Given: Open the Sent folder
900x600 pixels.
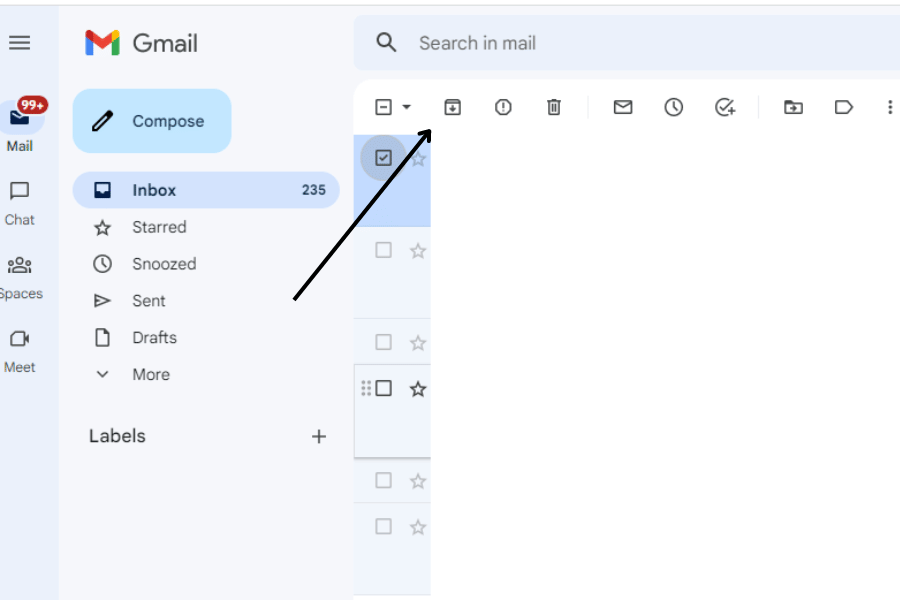Looking at the screenshot, I should [x=149, y=300].
